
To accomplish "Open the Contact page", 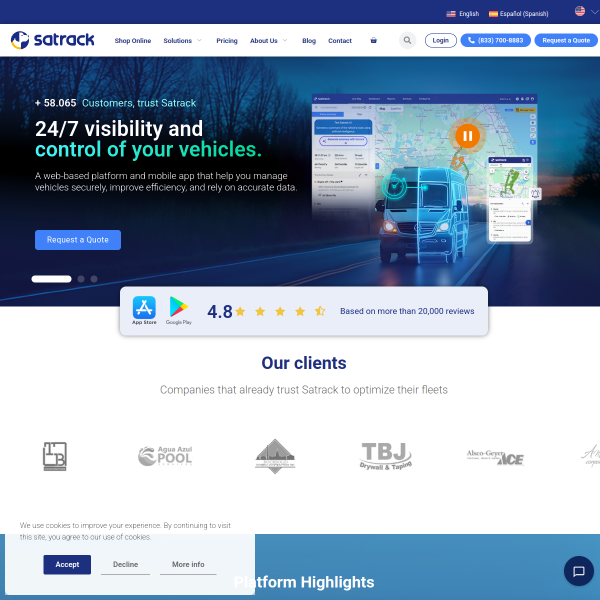I will (x=340, y=41).
